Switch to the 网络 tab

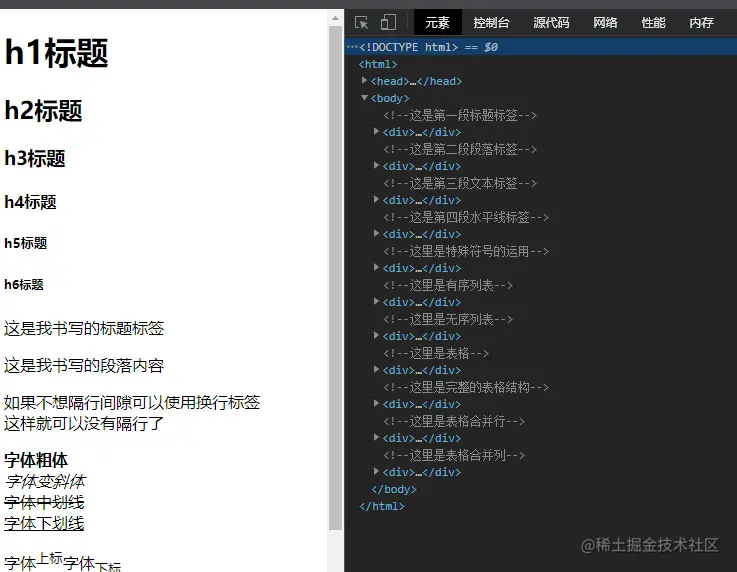tap(605, 23)
